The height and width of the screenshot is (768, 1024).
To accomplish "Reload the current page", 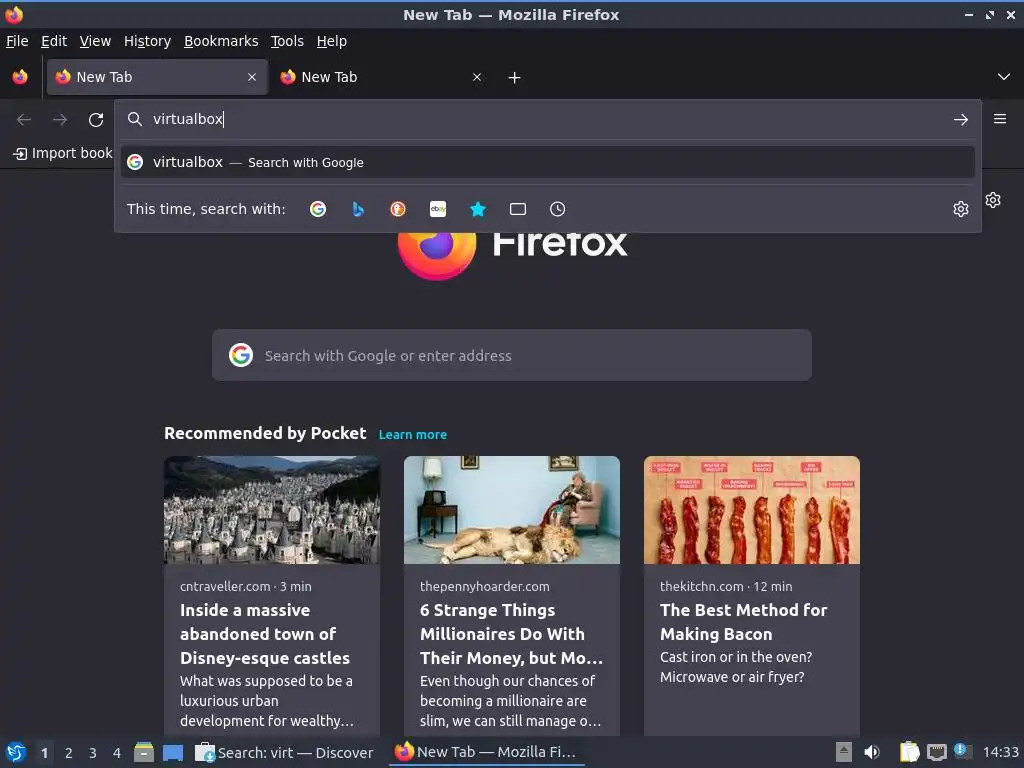I will [x=96, y=120].
